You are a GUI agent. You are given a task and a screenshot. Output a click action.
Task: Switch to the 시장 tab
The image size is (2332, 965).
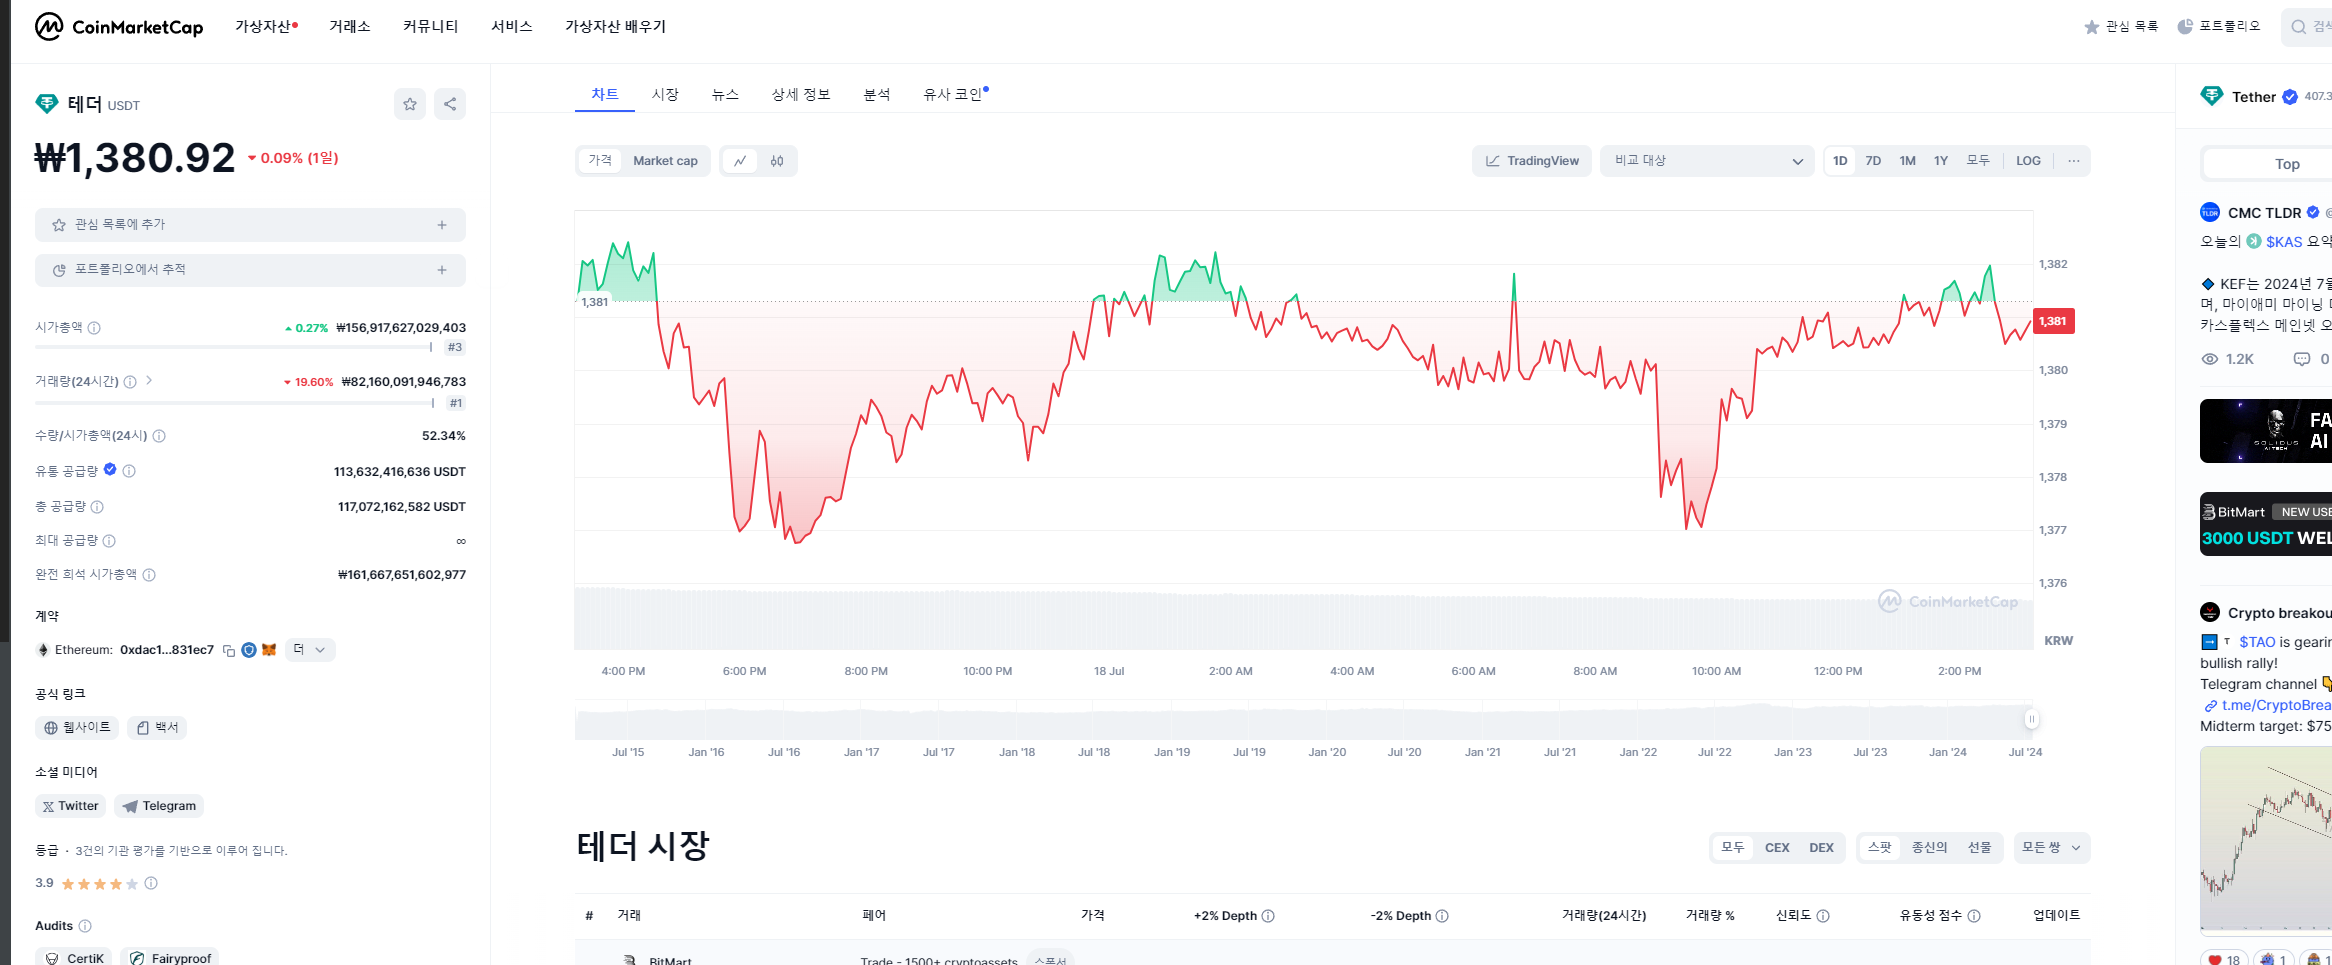click(665, 94)
